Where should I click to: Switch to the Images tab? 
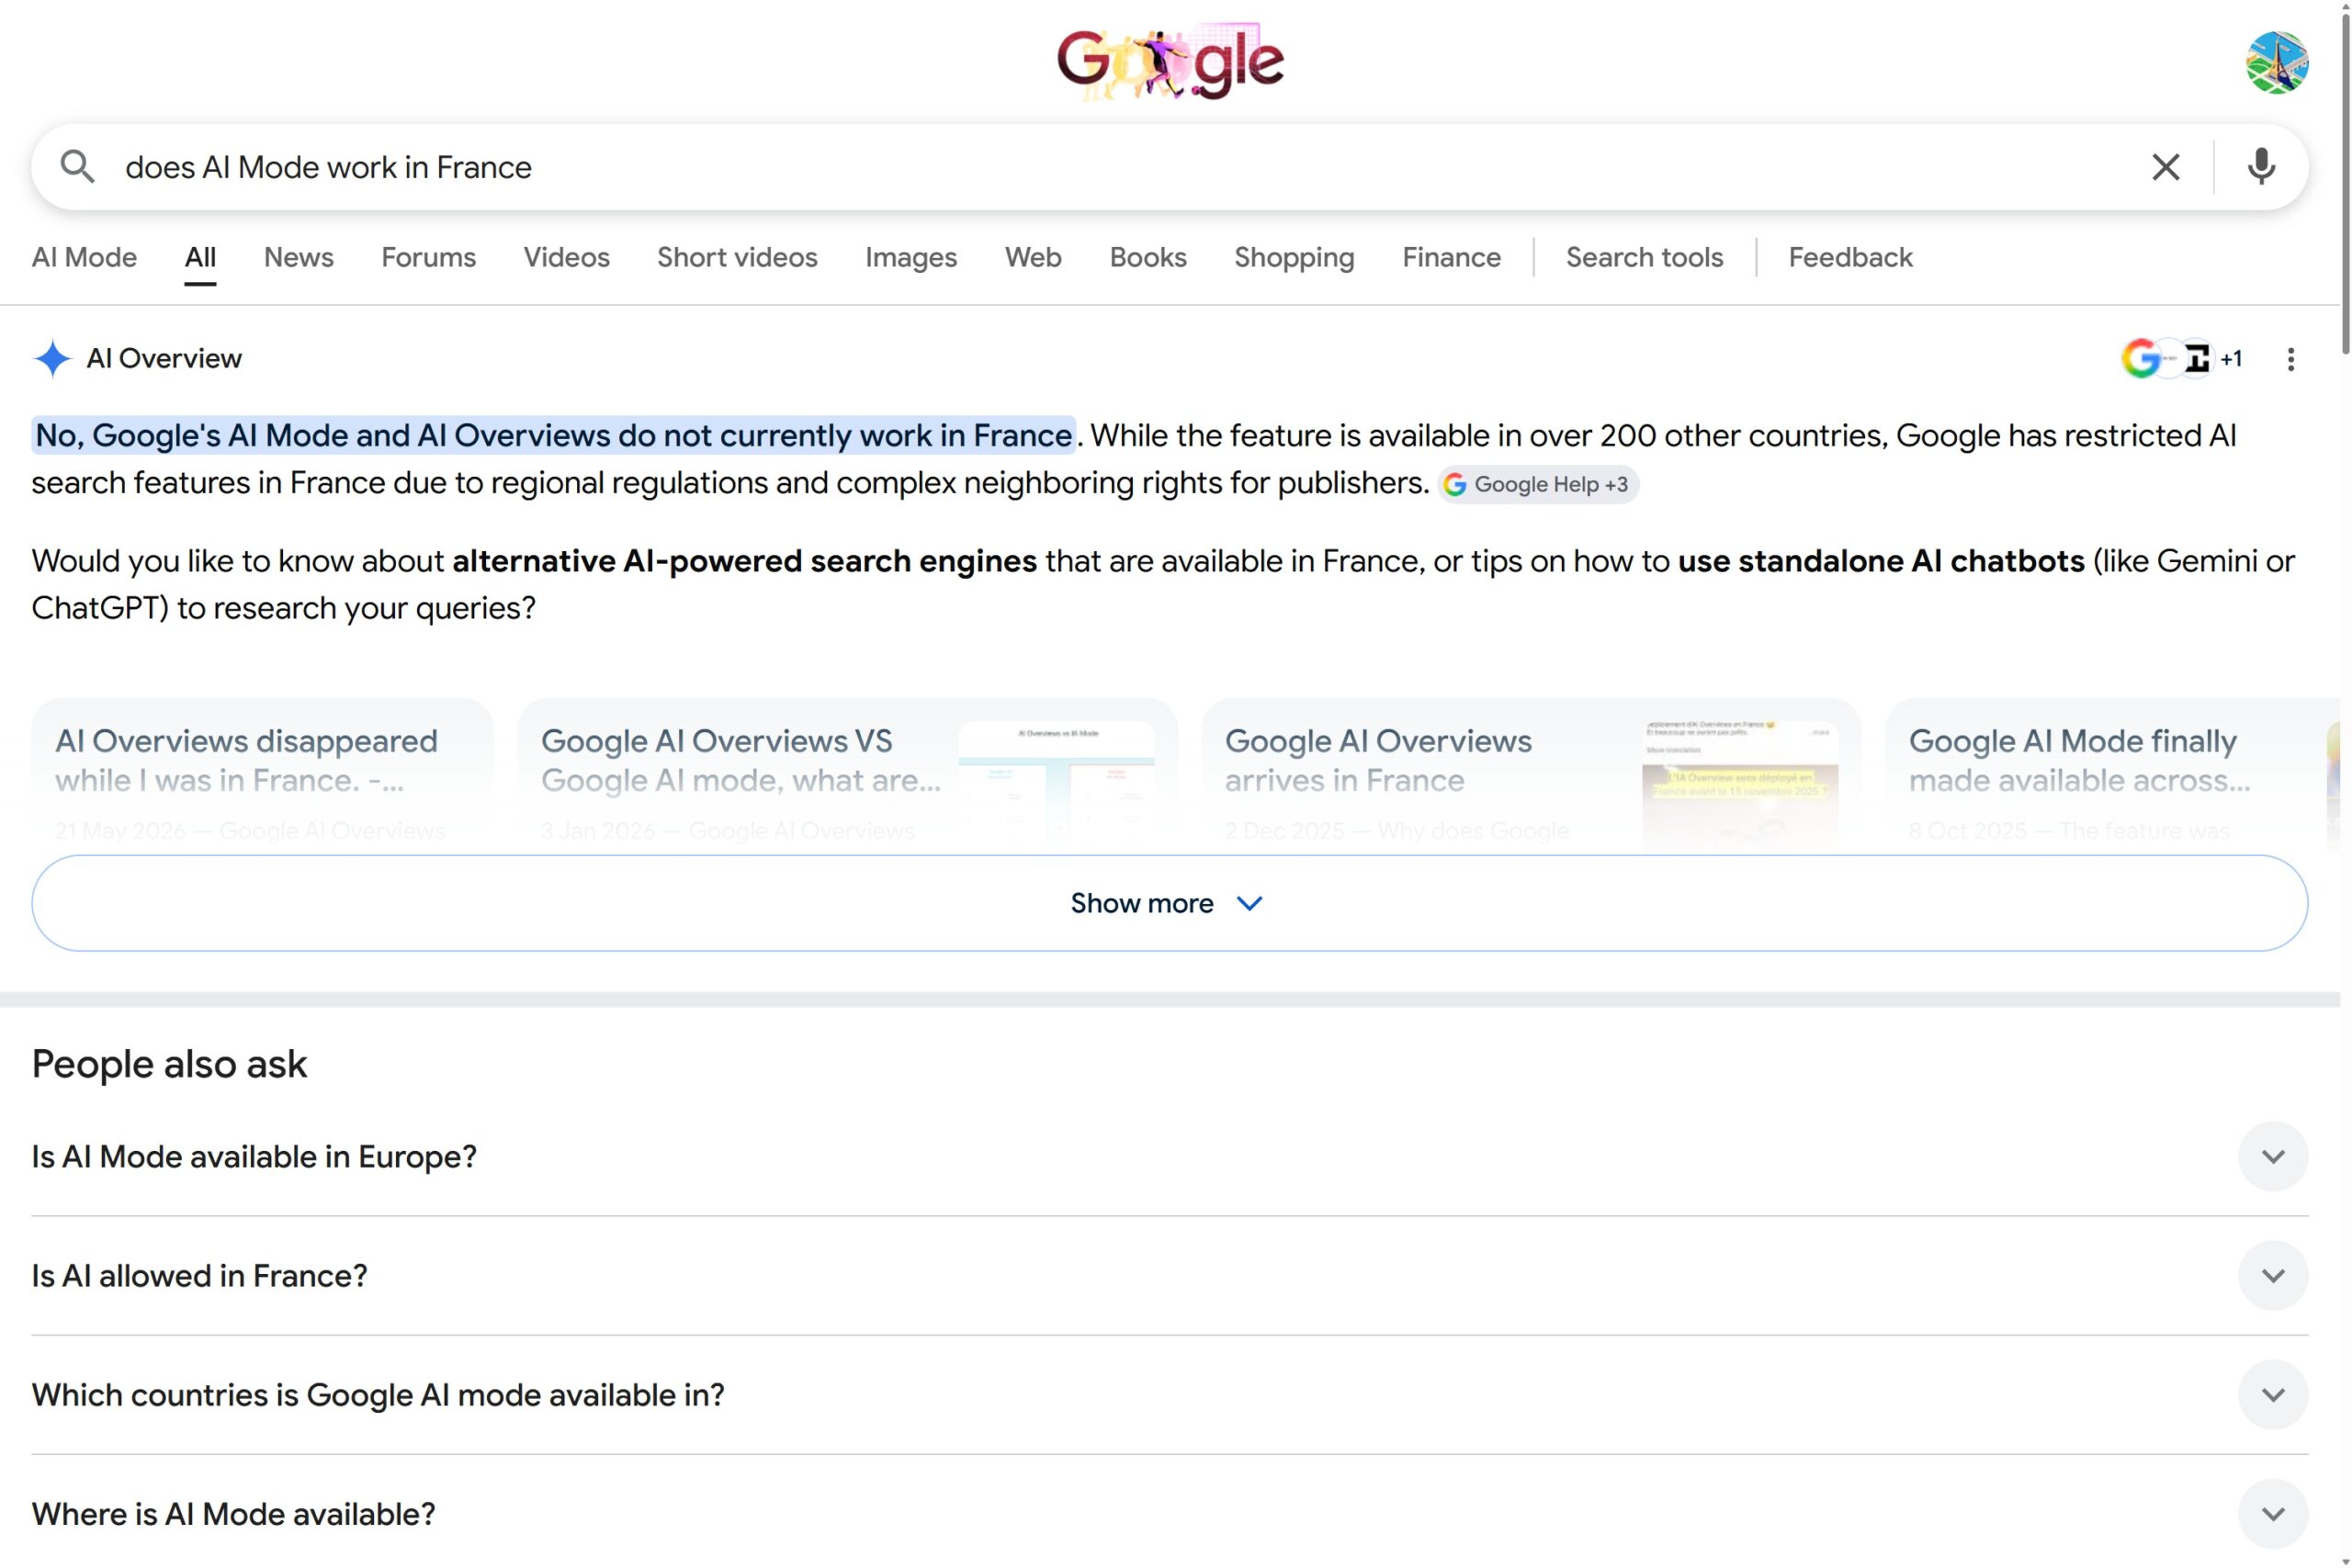(911, 257)
